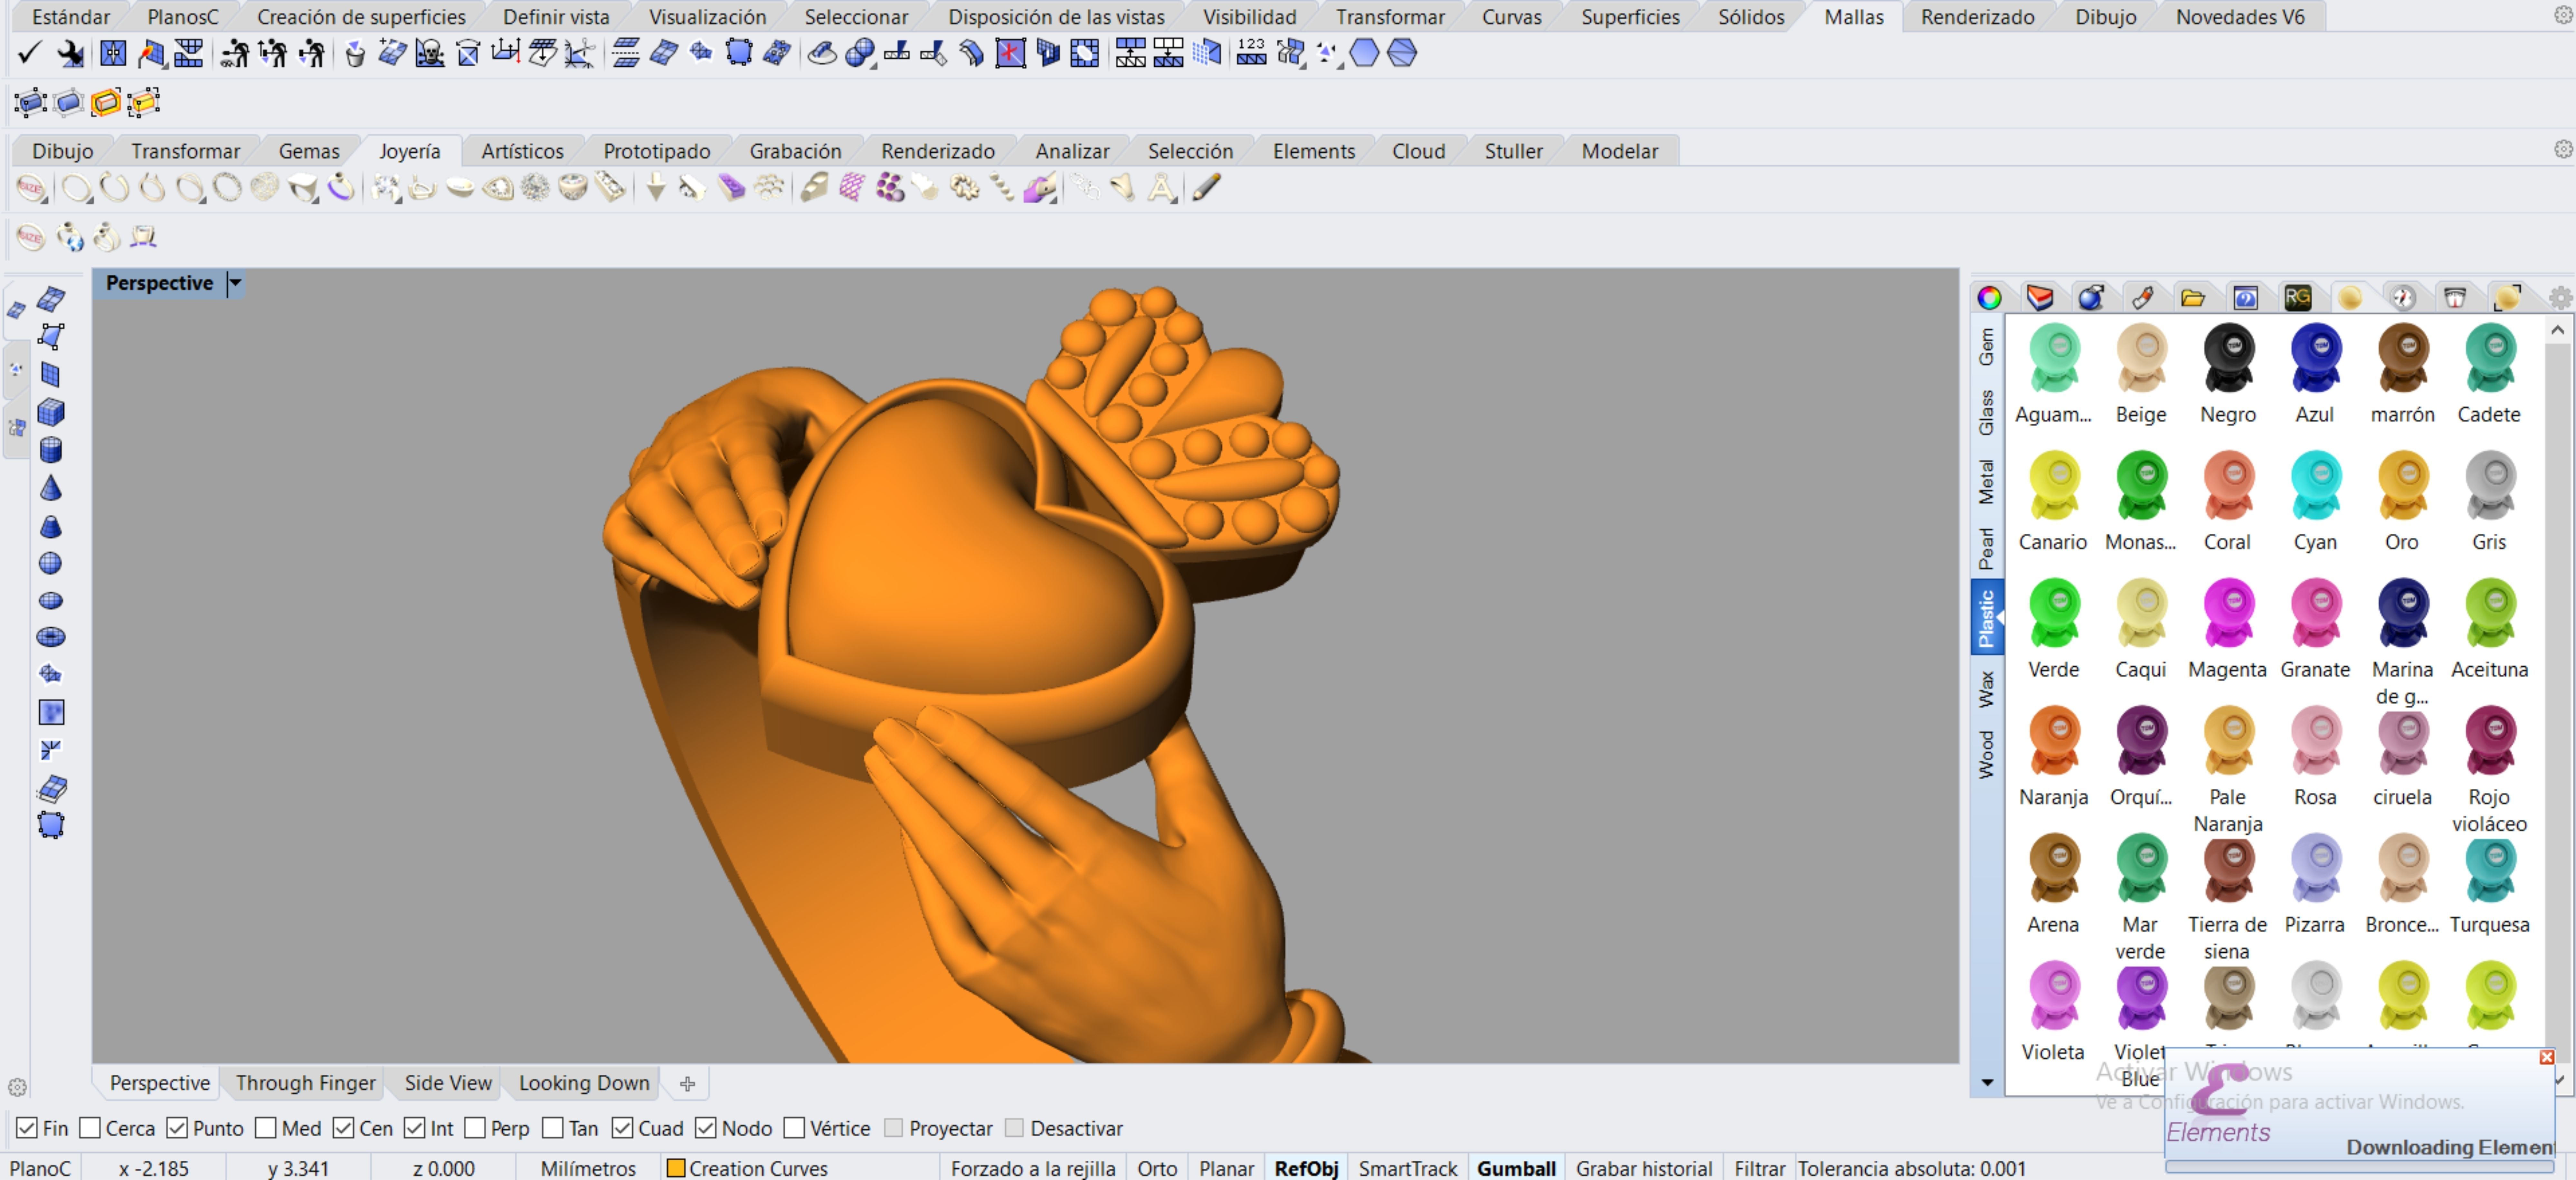Toggle Gumball in the status bar

[1516, 1168]
